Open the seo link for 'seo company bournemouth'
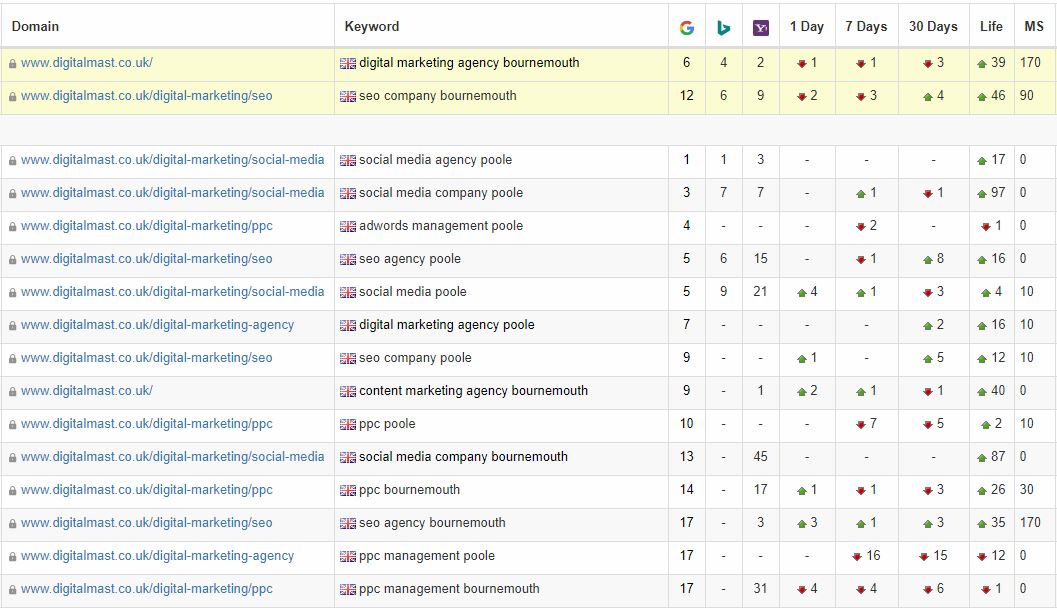Image resolution: width=1057 pixels, height=608 pixels. (146, 96)
